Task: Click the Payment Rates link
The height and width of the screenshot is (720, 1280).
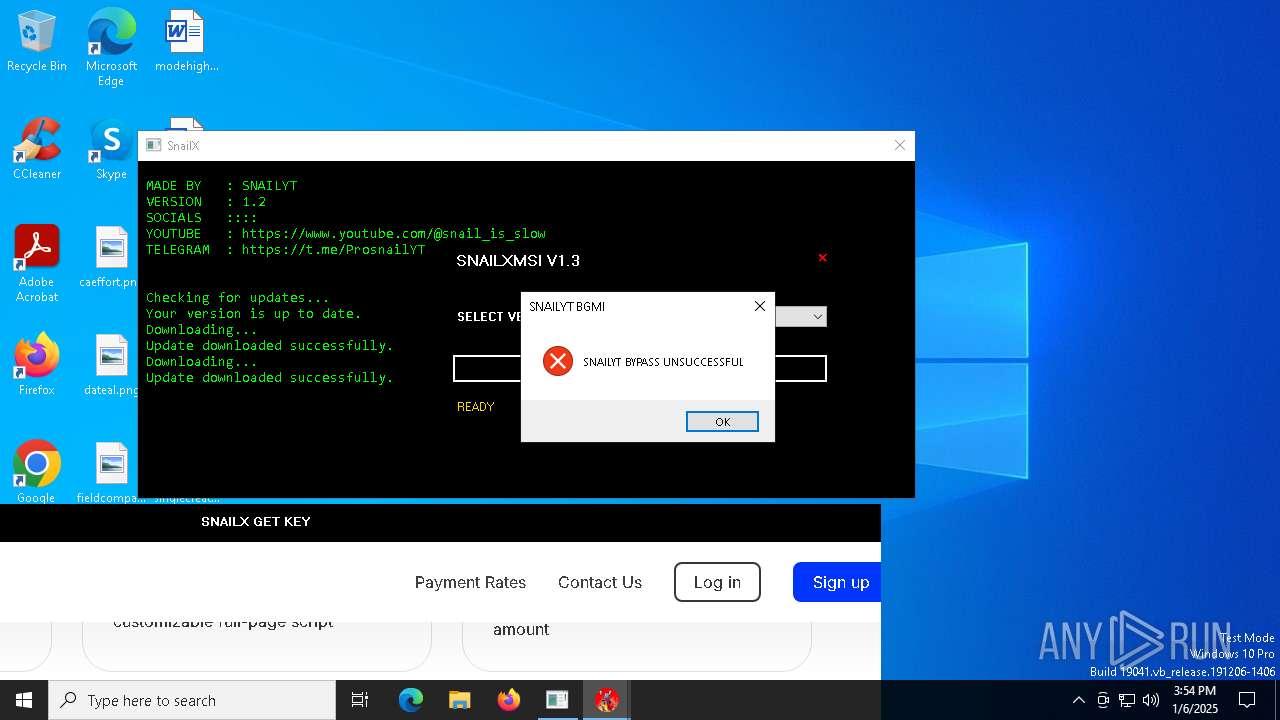Action: click(x=470, y=582)
